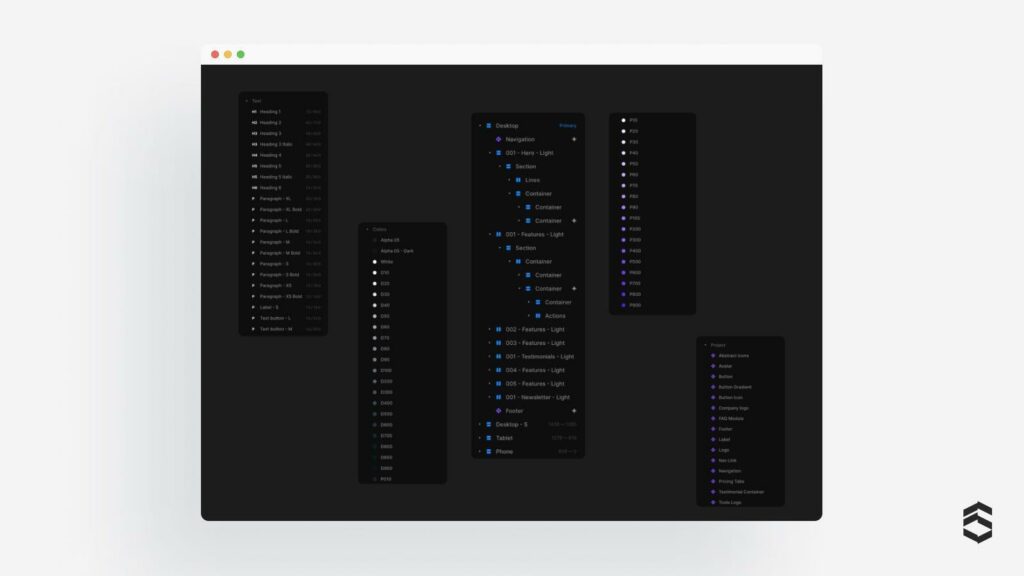
Task: Collapse the Text styles group
Action: pyautogui.click(x=247, y=101)
